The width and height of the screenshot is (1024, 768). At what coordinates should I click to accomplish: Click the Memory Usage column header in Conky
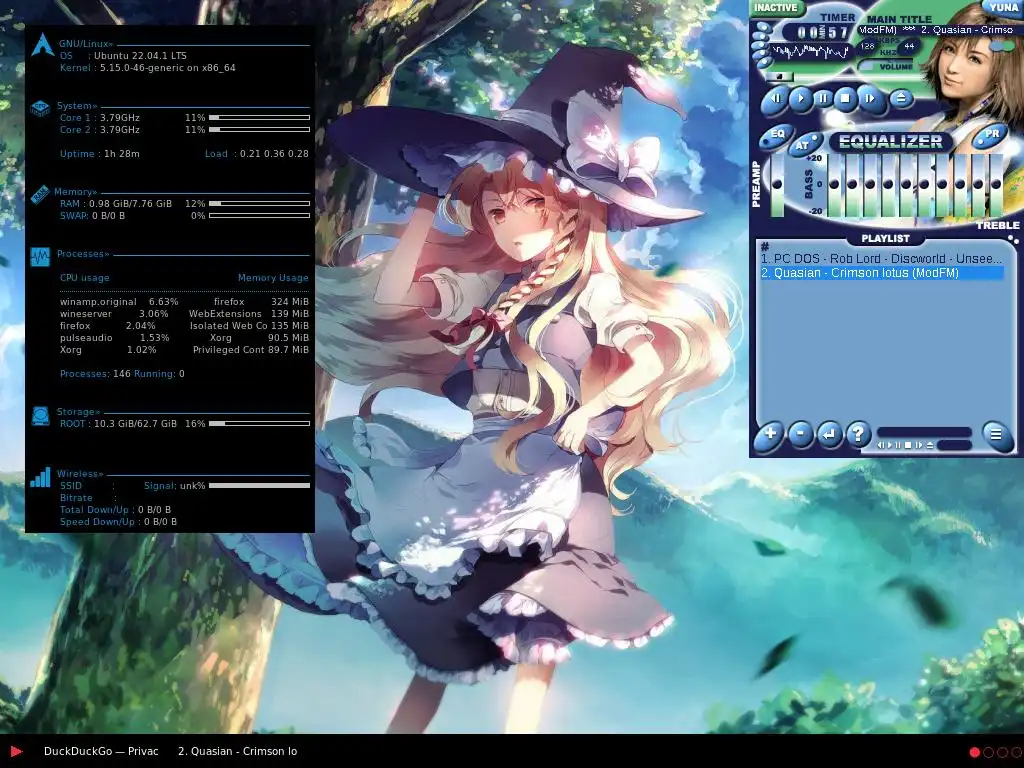(x=273, y=278)
